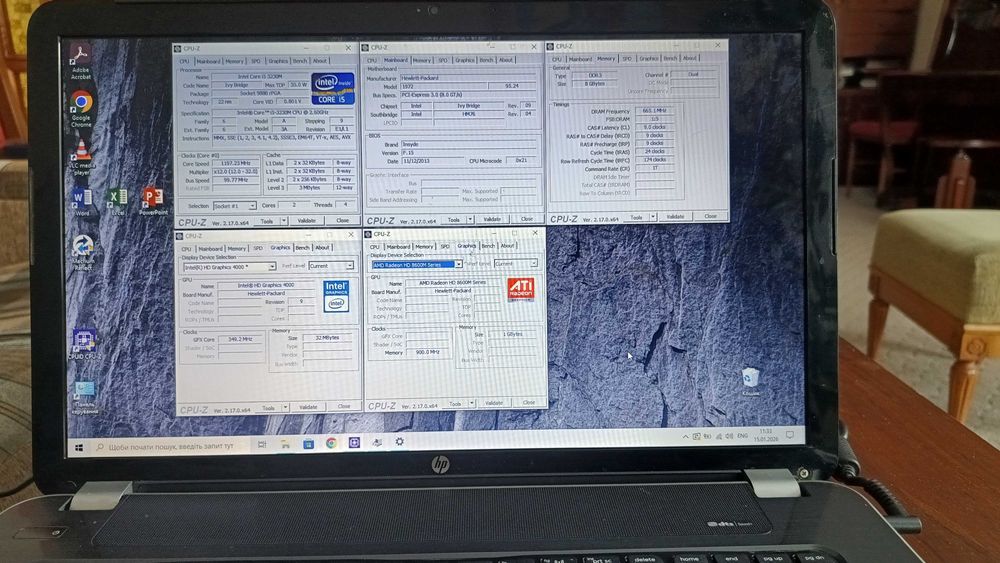
Task: Expand Tools arrow in AMD Radeon window
Action: [x=472, y=403]
